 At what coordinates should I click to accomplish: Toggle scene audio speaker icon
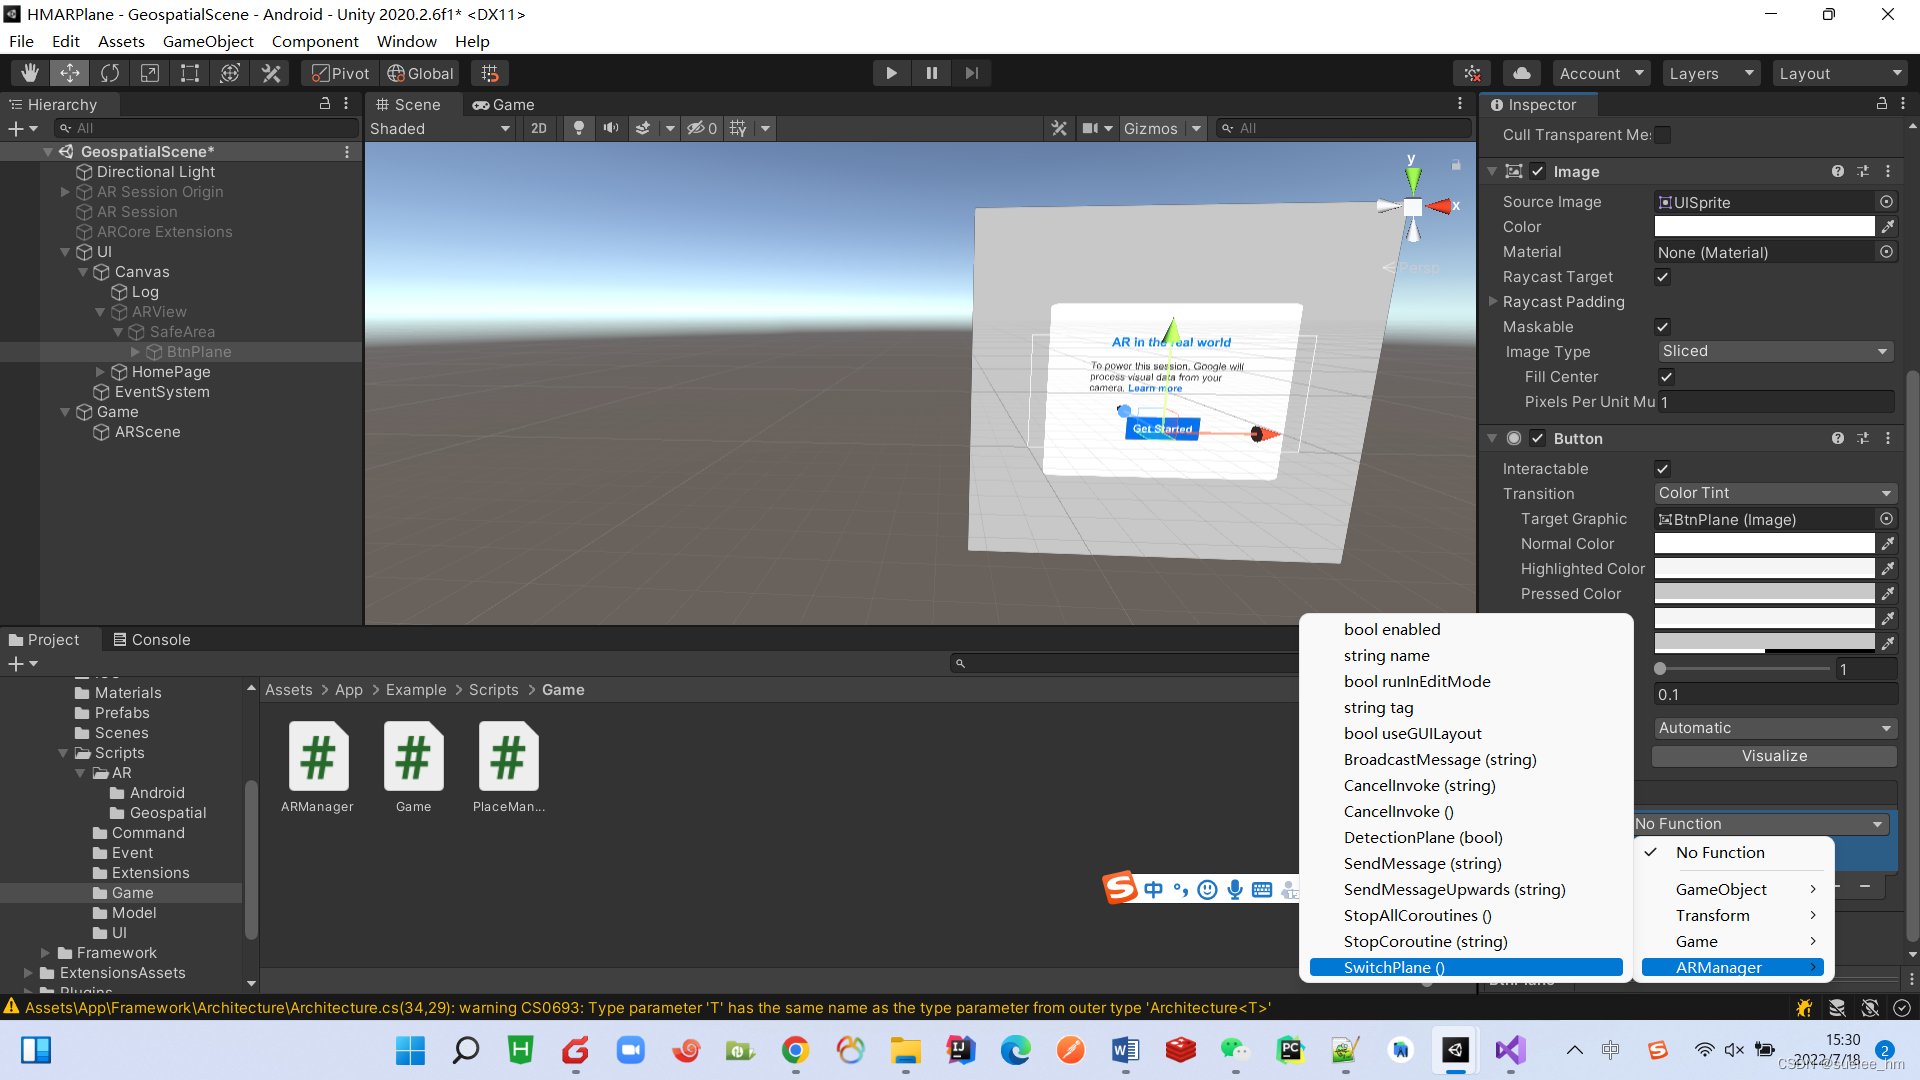(x=610, y=128)
